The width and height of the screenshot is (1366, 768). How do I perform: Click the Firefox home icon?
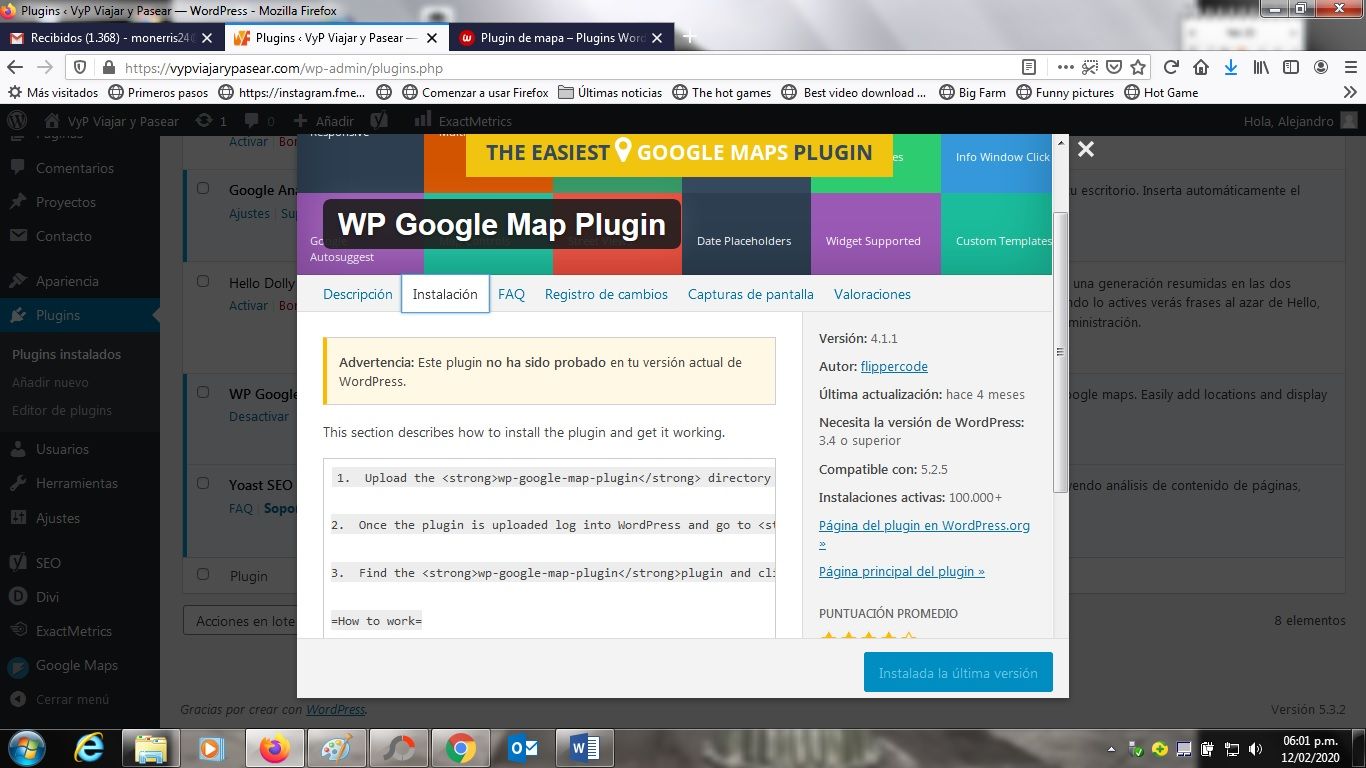(x=1201, y=67)
